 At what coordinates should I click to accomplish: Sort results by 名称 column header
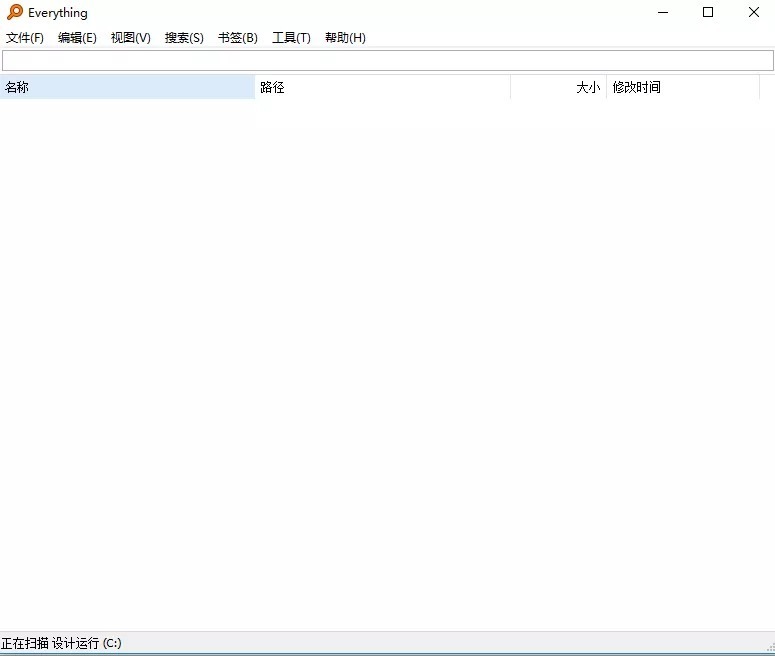(x=127, y=87)
